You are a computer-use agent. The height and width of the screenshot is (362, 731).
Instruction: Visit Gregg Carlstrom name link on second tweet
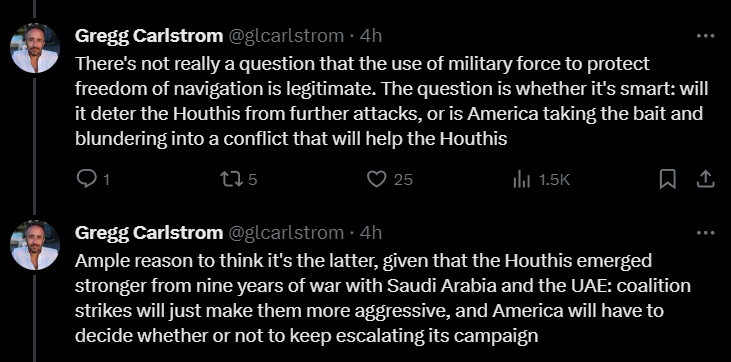149,232
